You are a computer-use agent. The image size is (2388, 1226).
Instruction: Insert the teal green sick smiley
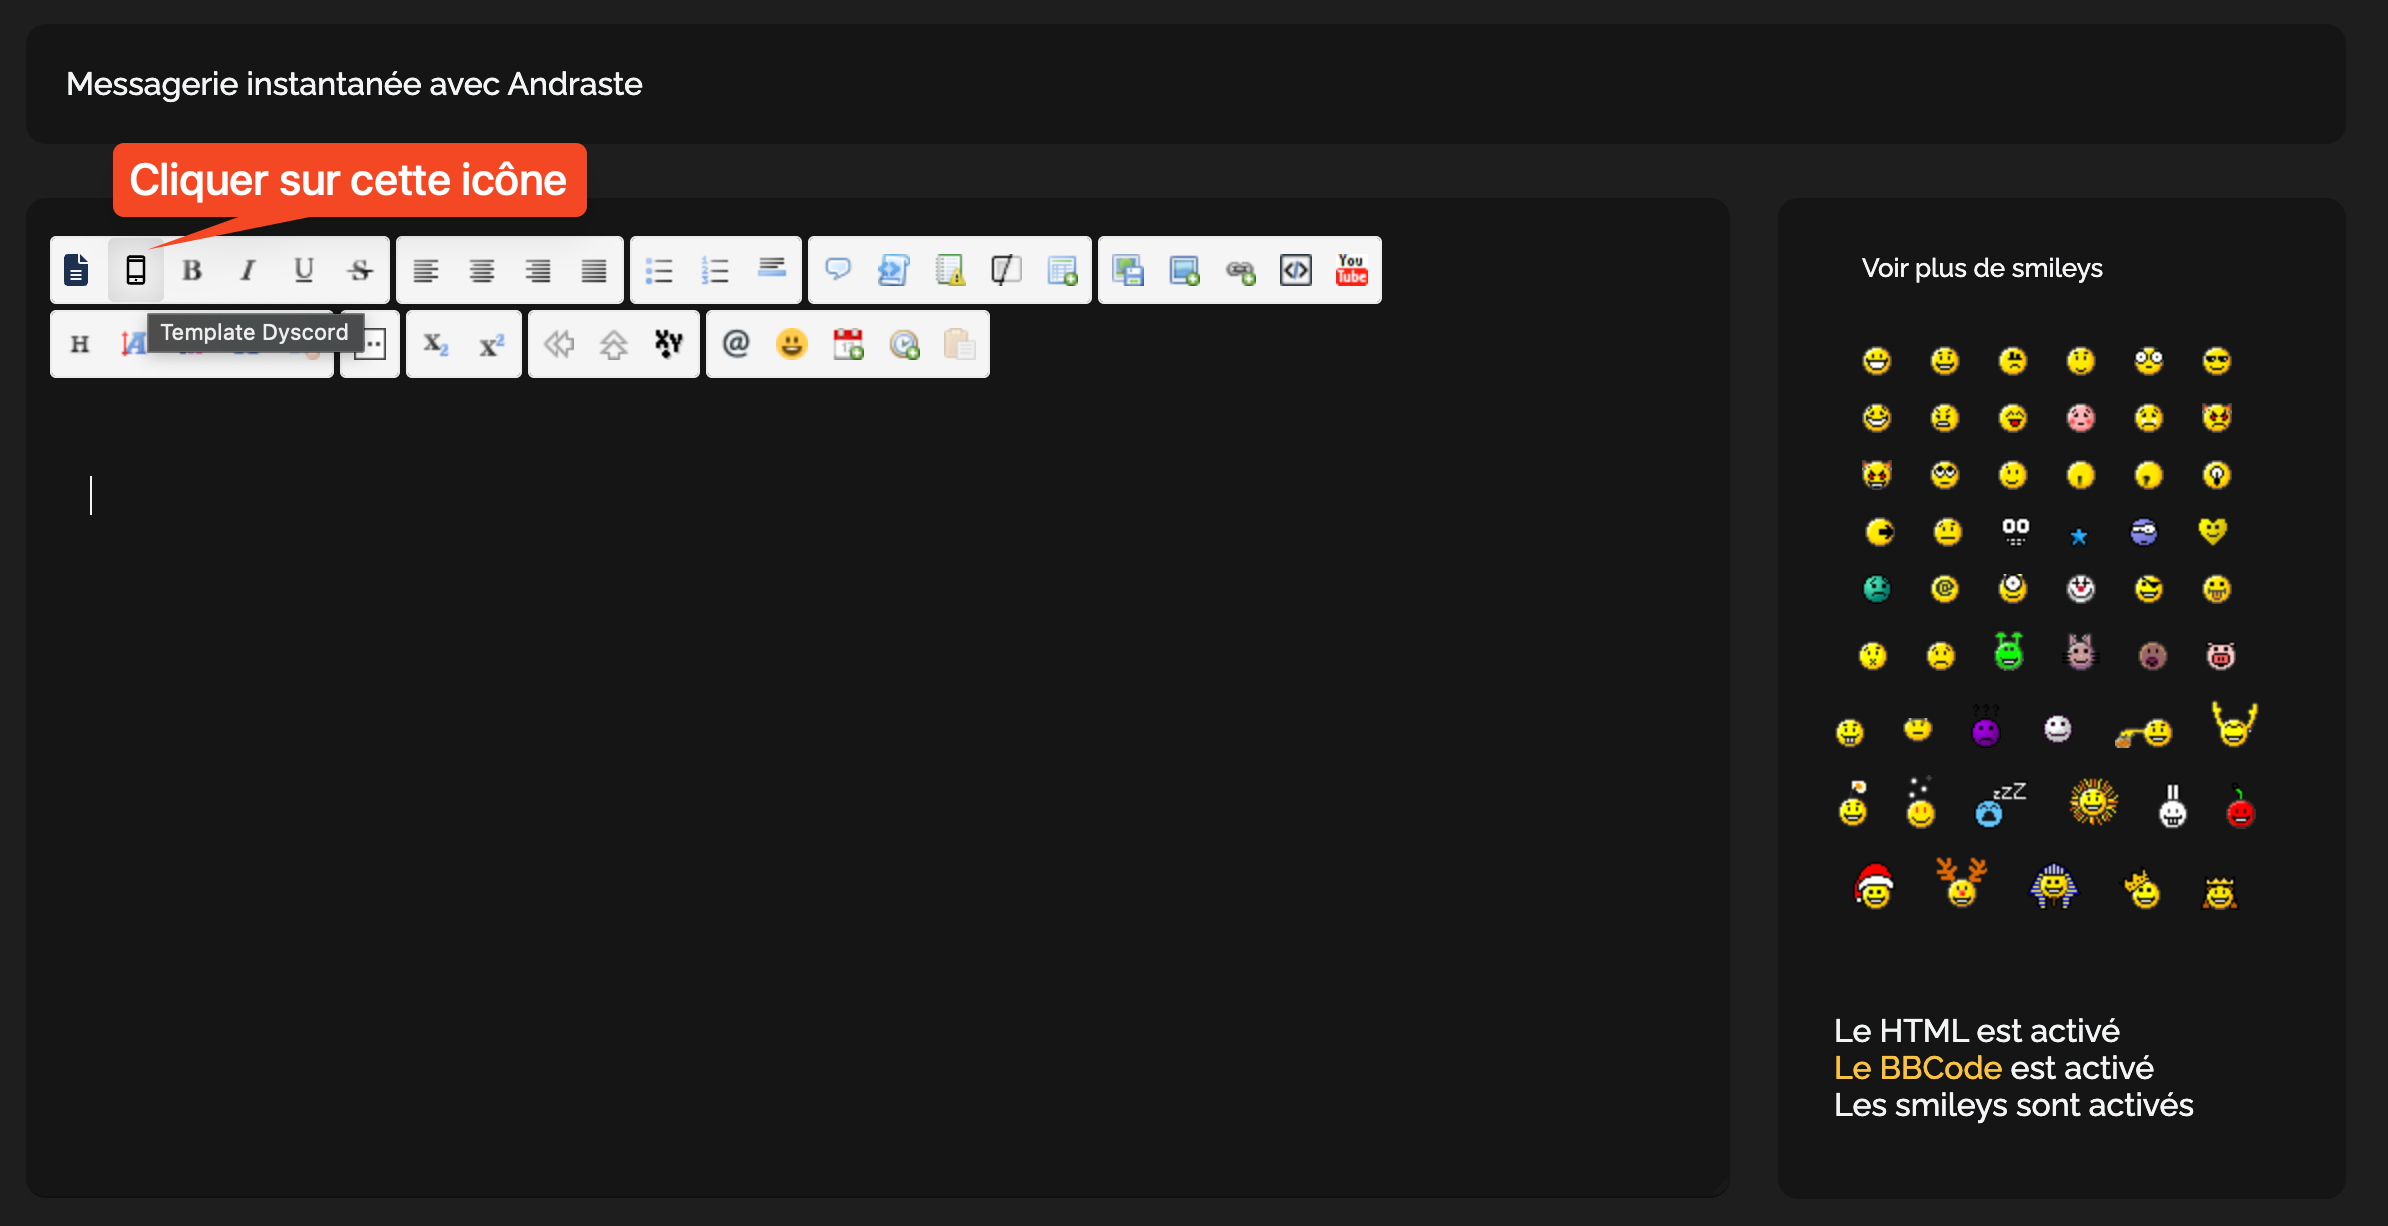point(1877,589)
